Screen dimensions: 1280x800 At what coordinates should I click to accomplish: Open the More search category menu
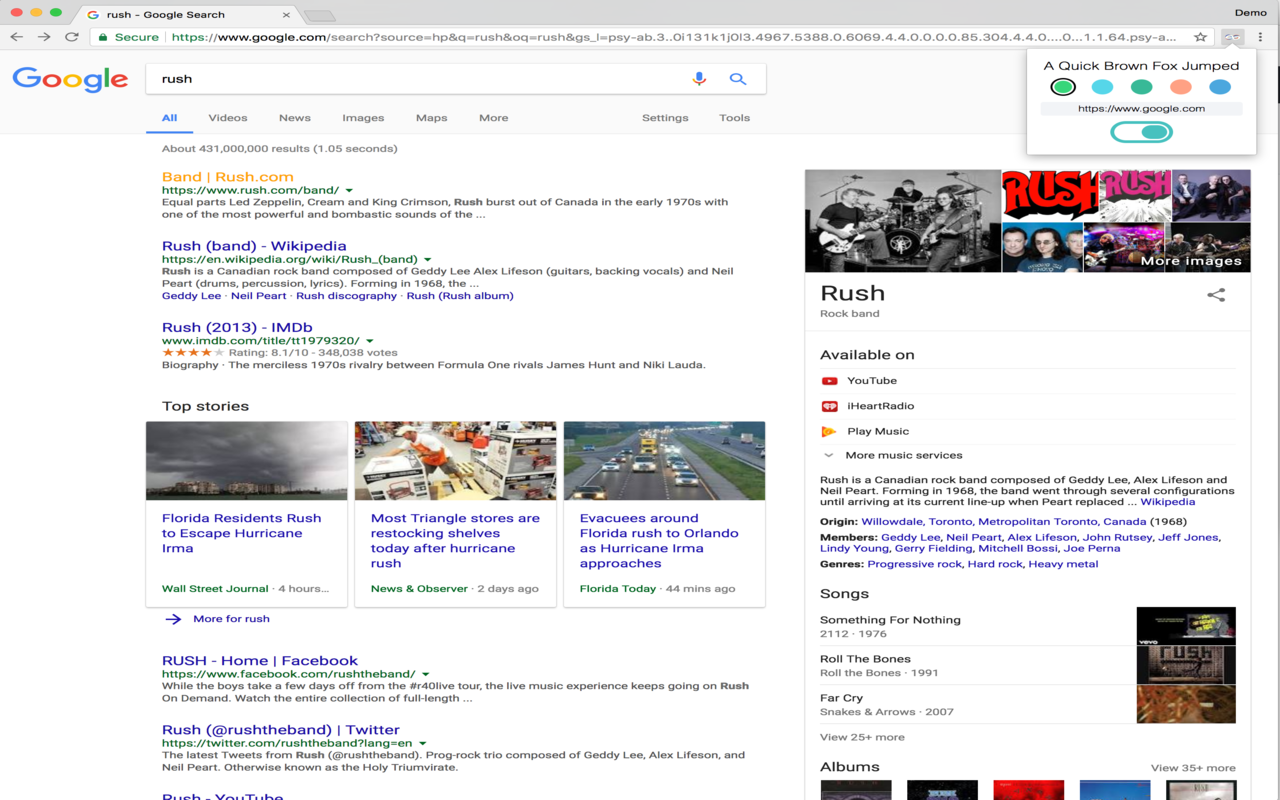click(493, 118)
